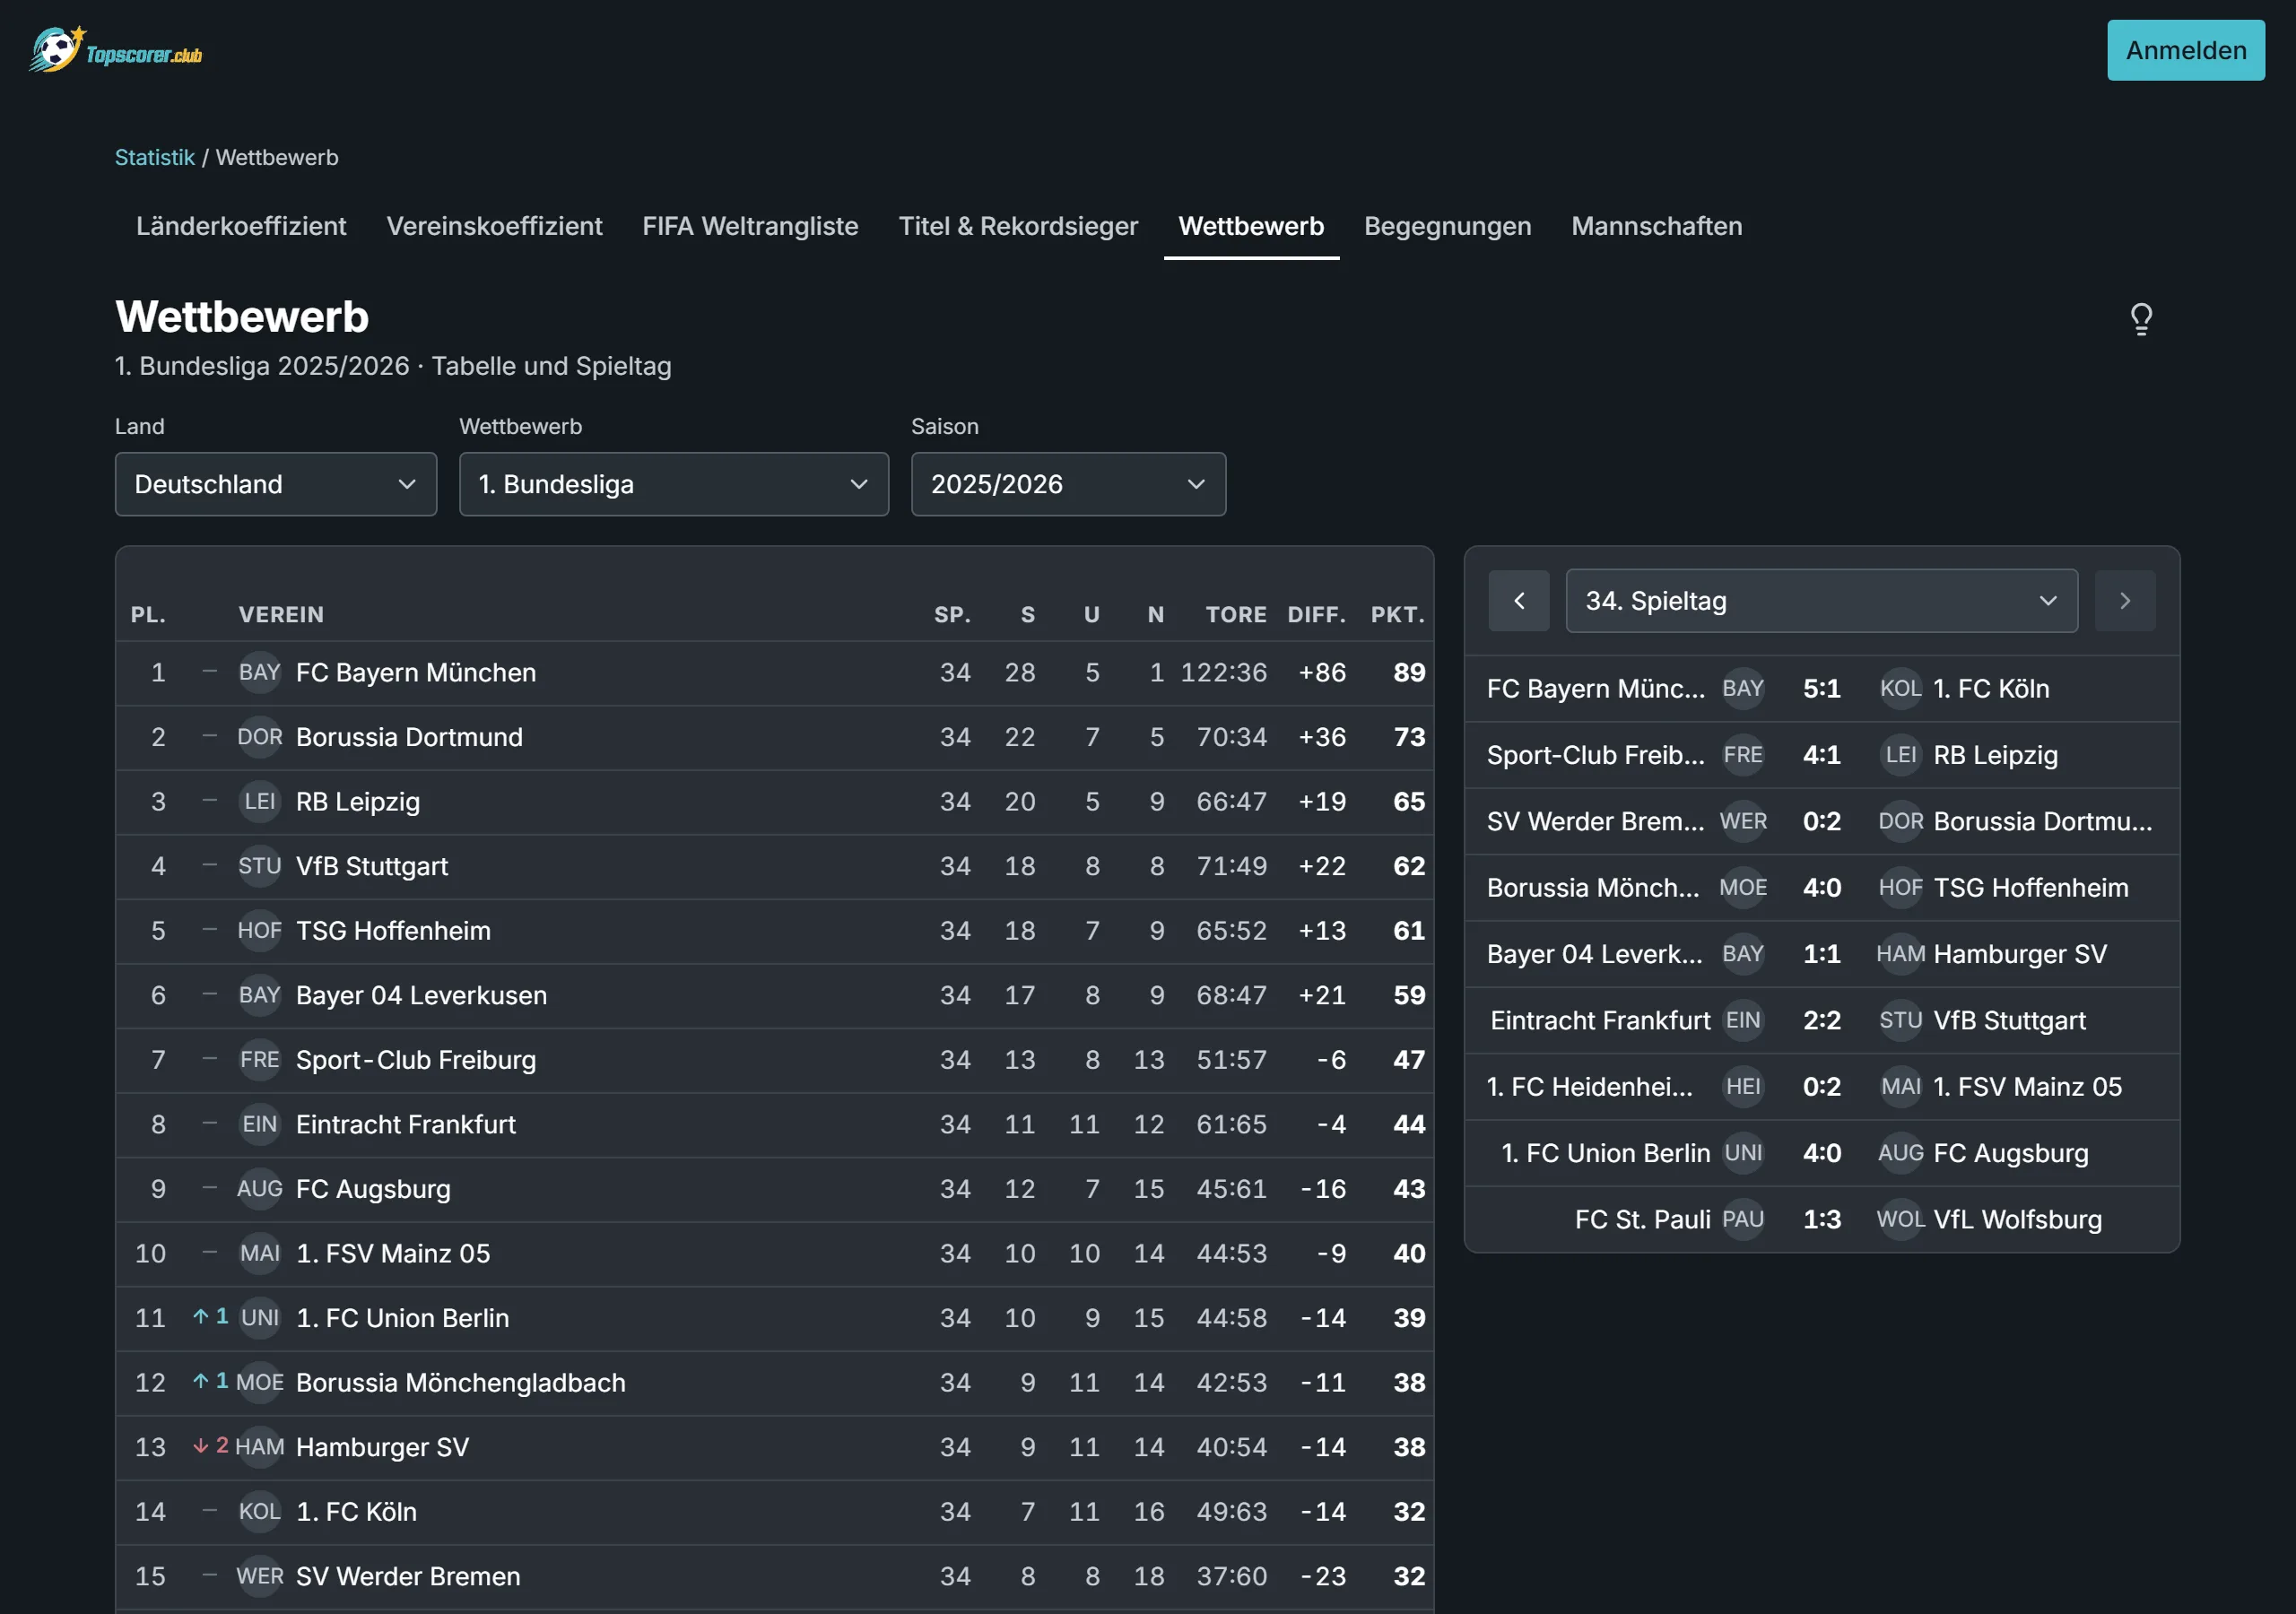Follow the Statistik breadcrumb link

[x=154, y=158]
